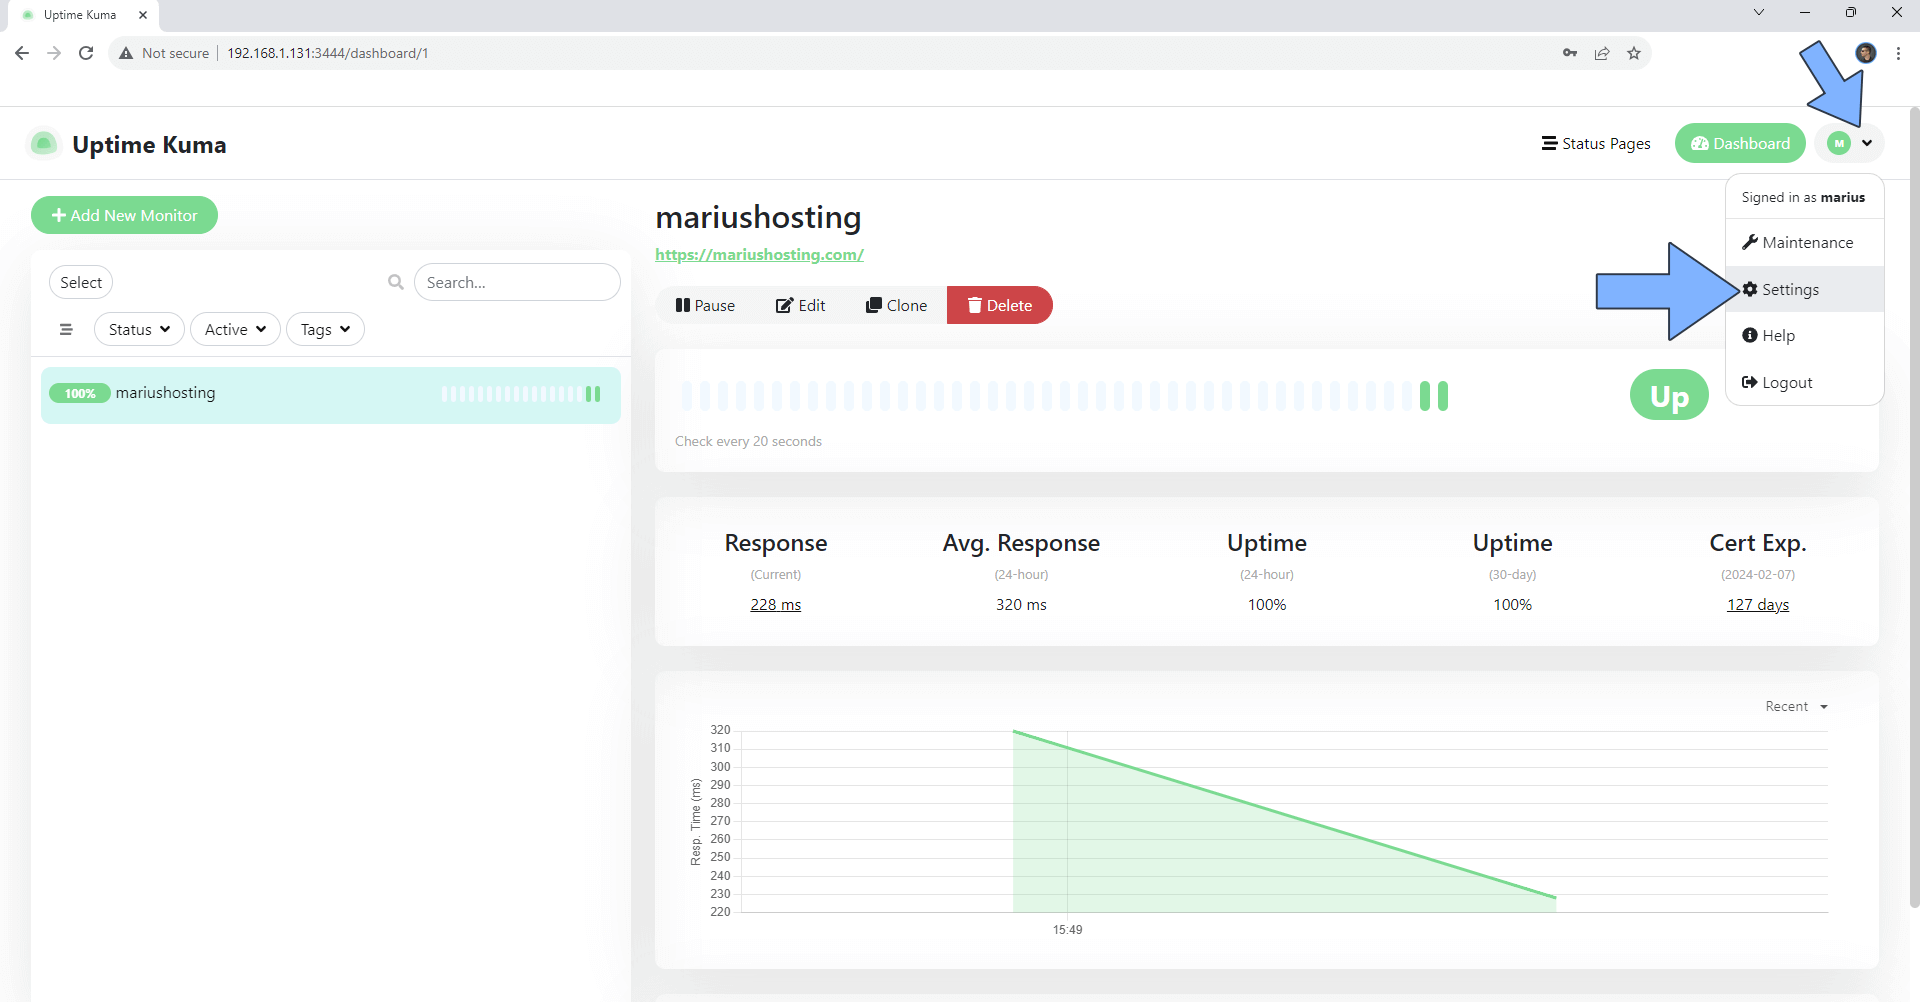The image size is (1920, 1002).
Task: Click the monitor list layout icon
Action: (x=66, y=329)
